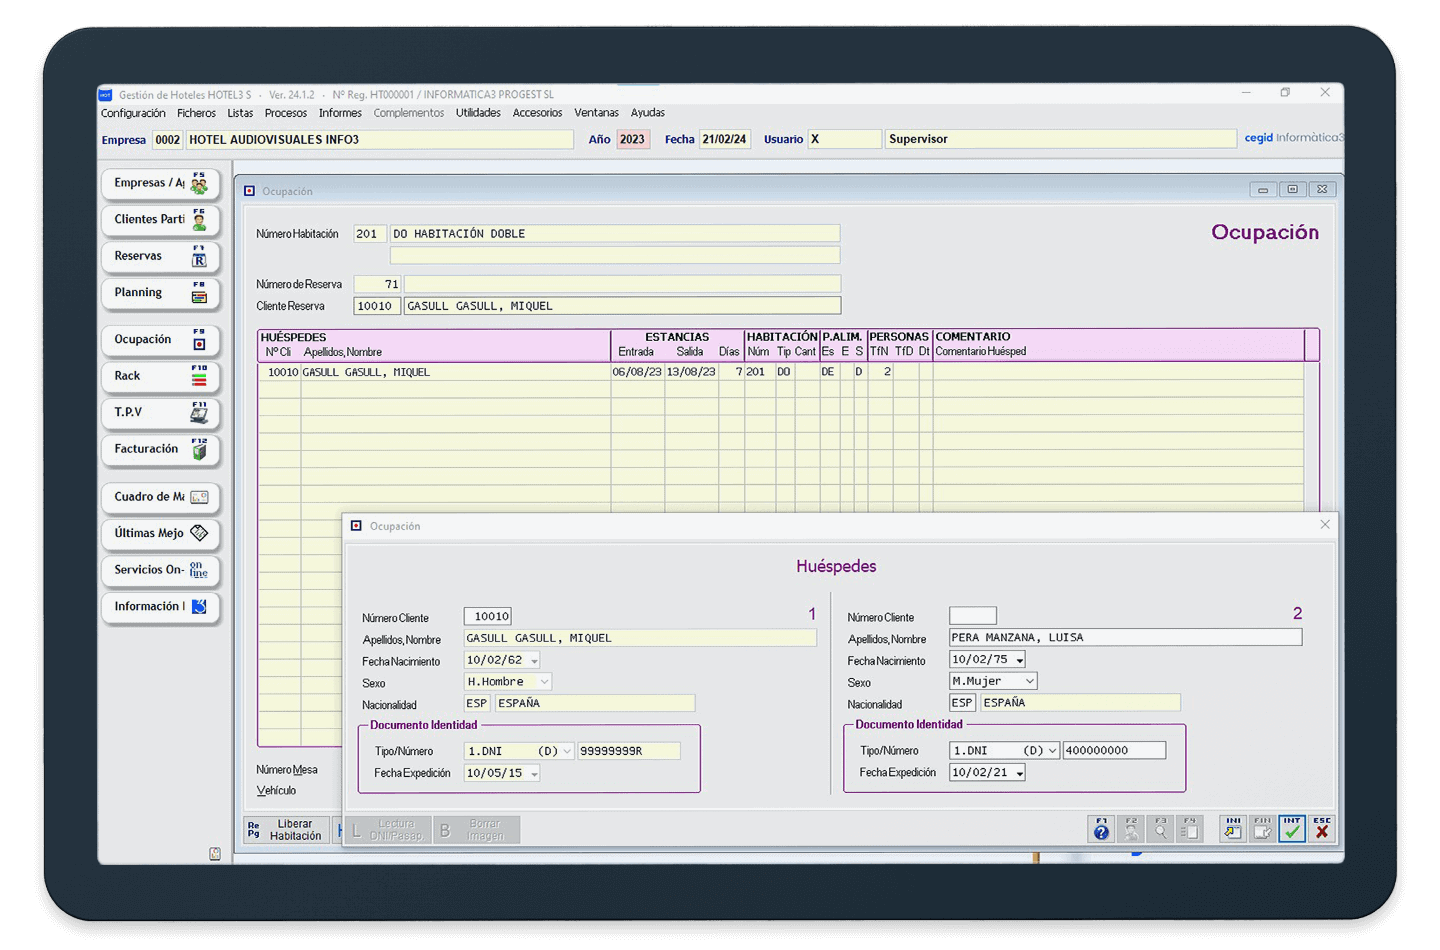The image size is (1440, 950).
Task: Open guest 2 document type DNI dropdown
Action: pos(1052,751)
